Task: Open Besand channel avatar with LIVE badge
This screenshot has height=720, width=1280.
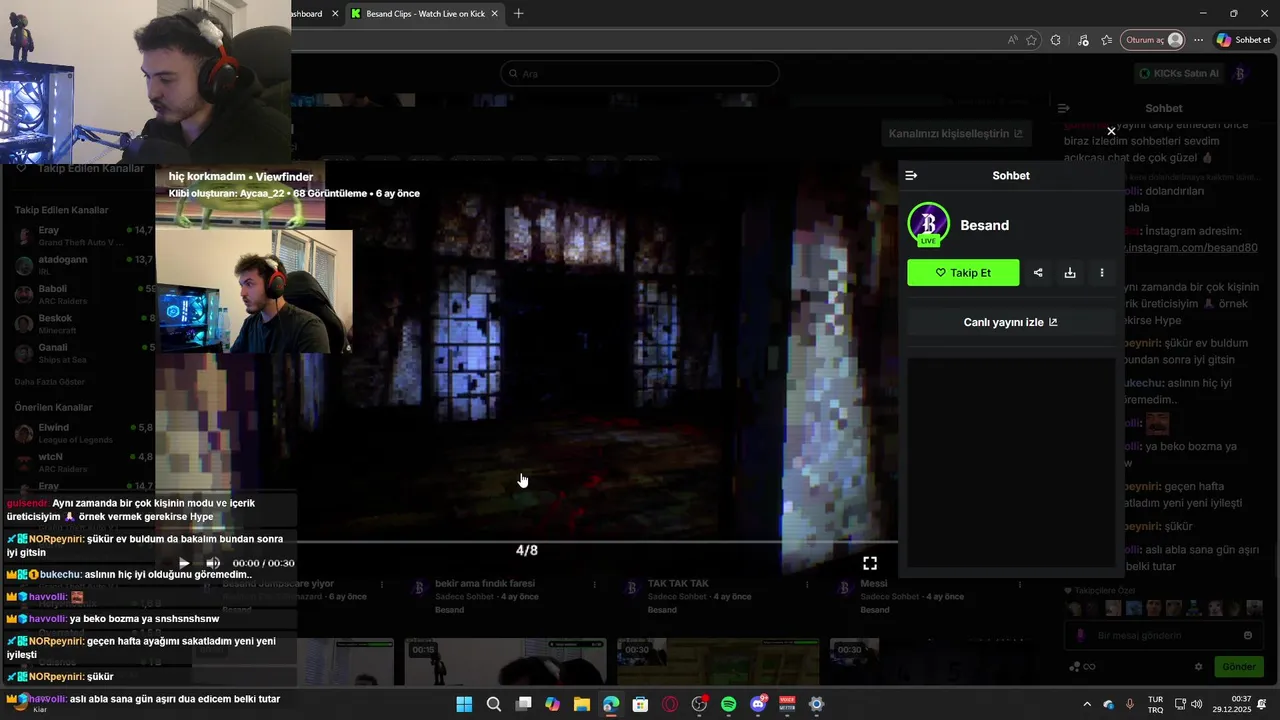Action: click(928, 225)
